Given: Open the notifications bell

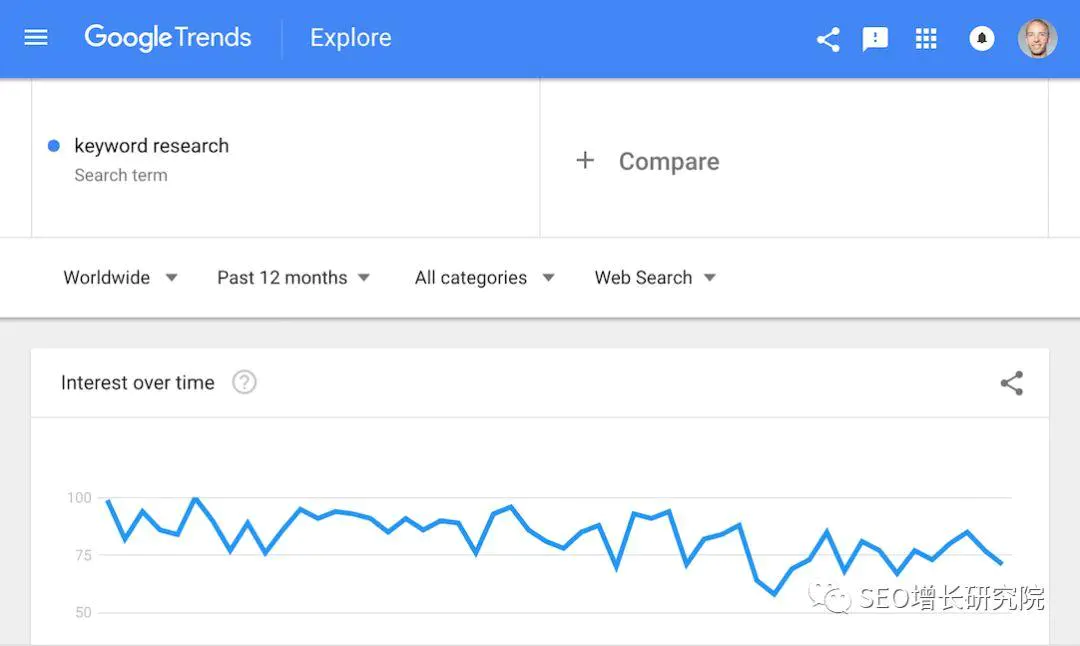Looking at the screenshot, I should (982, 39).
